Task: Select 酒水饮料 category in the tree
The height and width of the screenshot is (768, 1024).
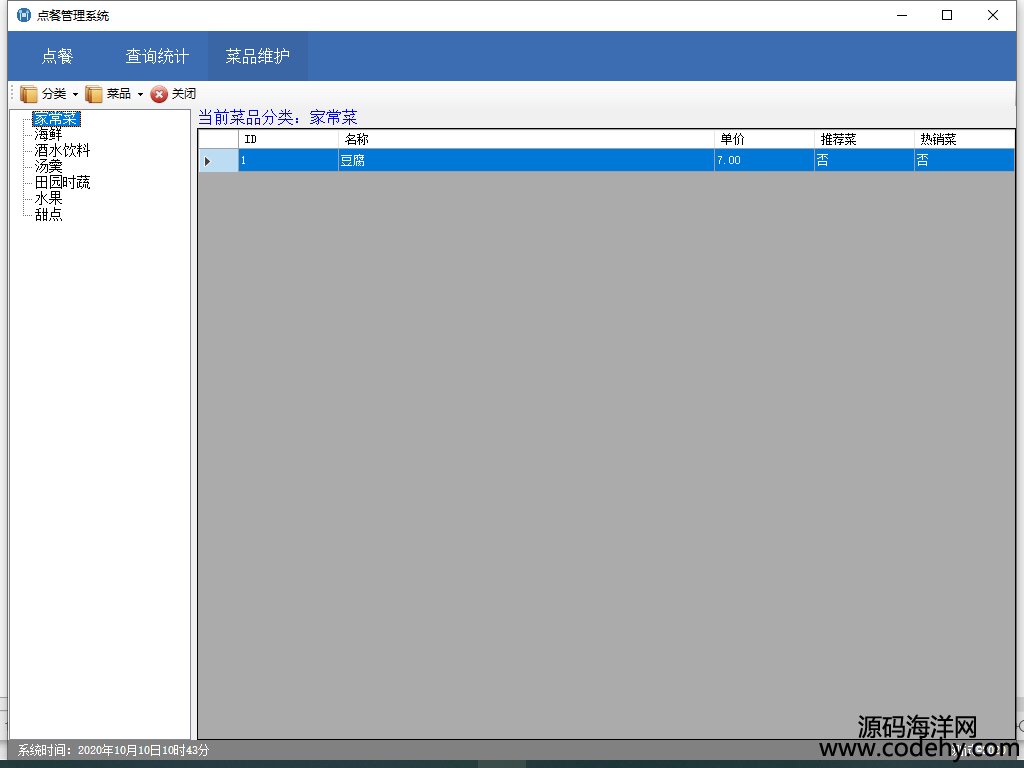Action: [62, 151]
